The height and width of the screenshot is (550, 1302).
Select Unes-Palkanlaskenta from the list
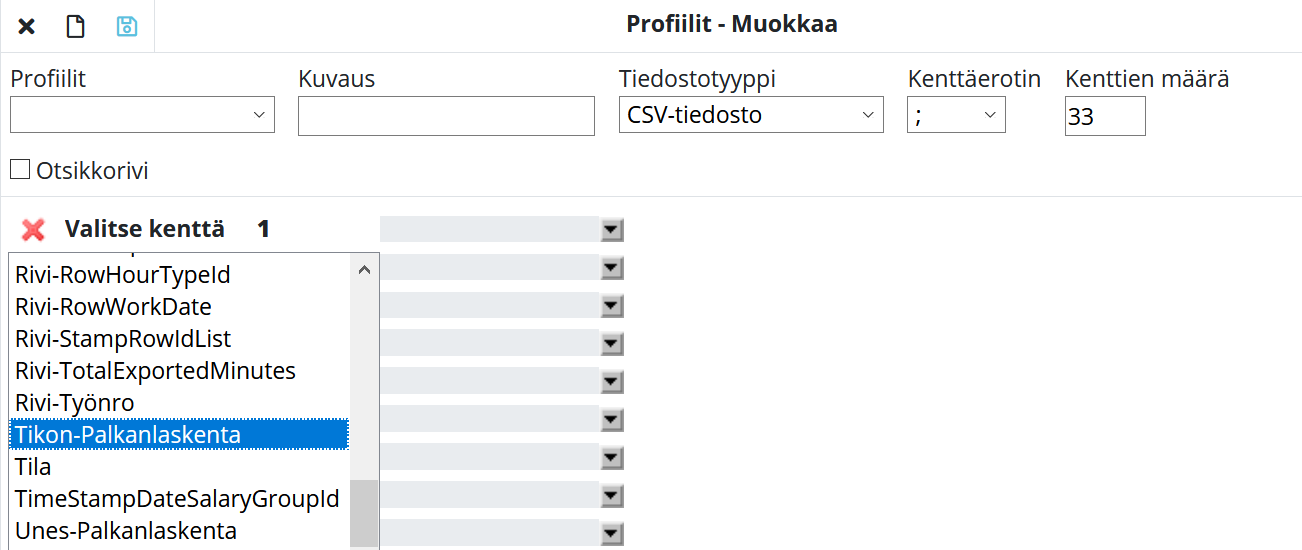[x=126, y=530]
